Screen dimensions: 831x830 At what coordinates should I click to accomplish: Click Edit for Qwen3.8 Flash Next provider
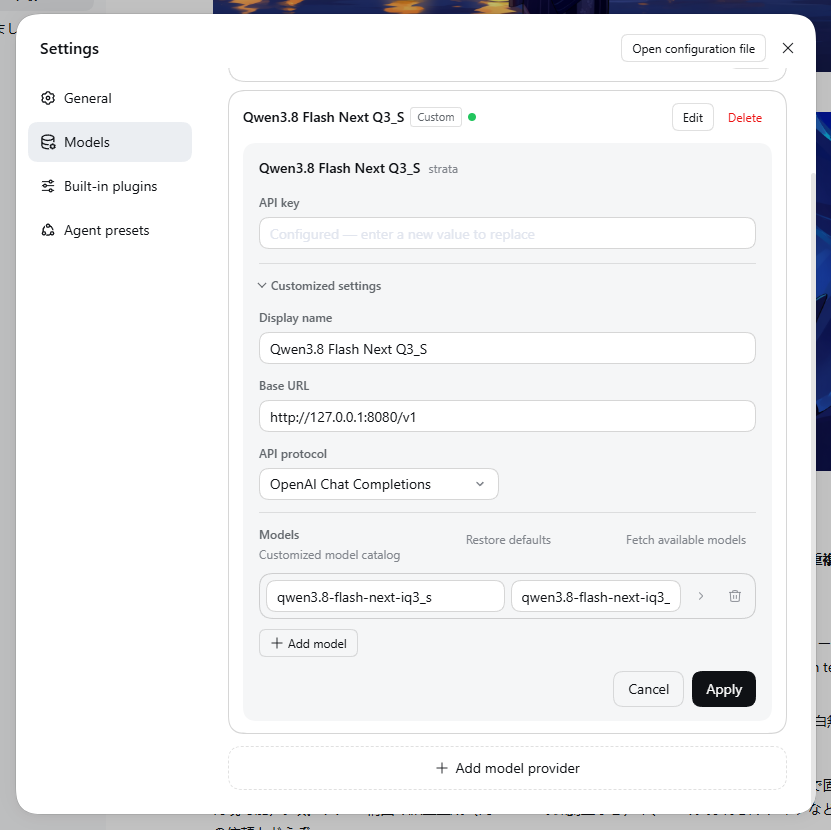coord(693,118)
